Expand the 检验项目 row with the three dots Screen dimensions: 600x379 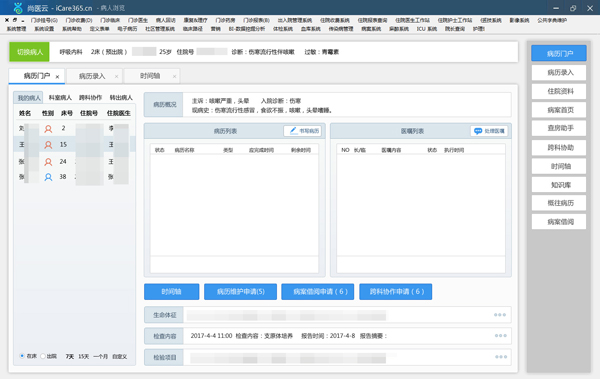pos(501,357)
